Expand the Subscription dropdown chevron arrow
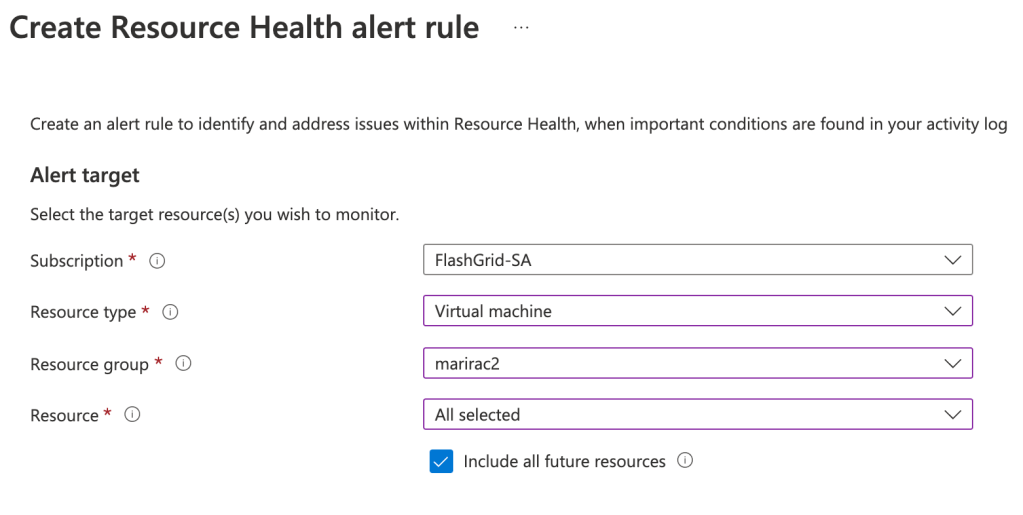The width and height of the screenshot is (1023, 515). (x=951, y=260)
